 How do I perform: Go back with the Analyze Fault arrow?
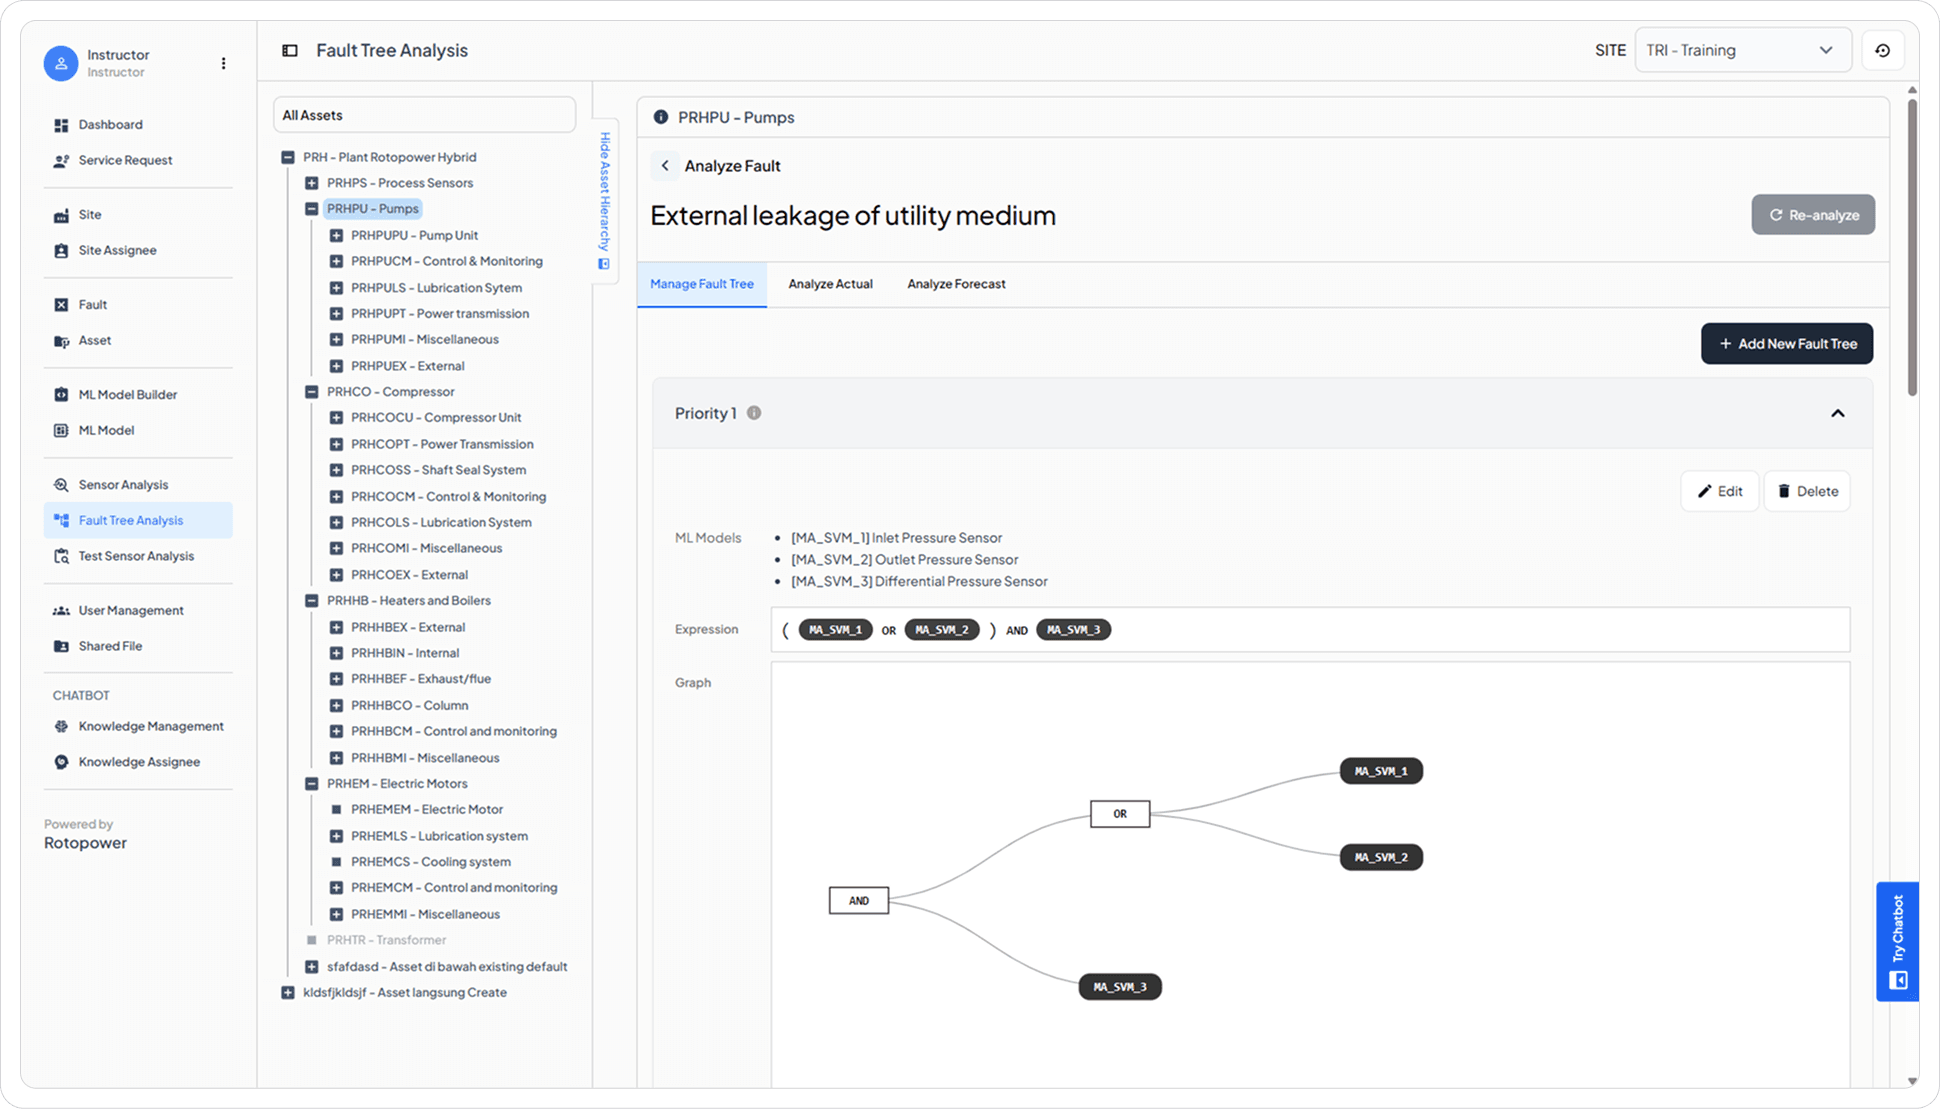(x=665, y=166)
